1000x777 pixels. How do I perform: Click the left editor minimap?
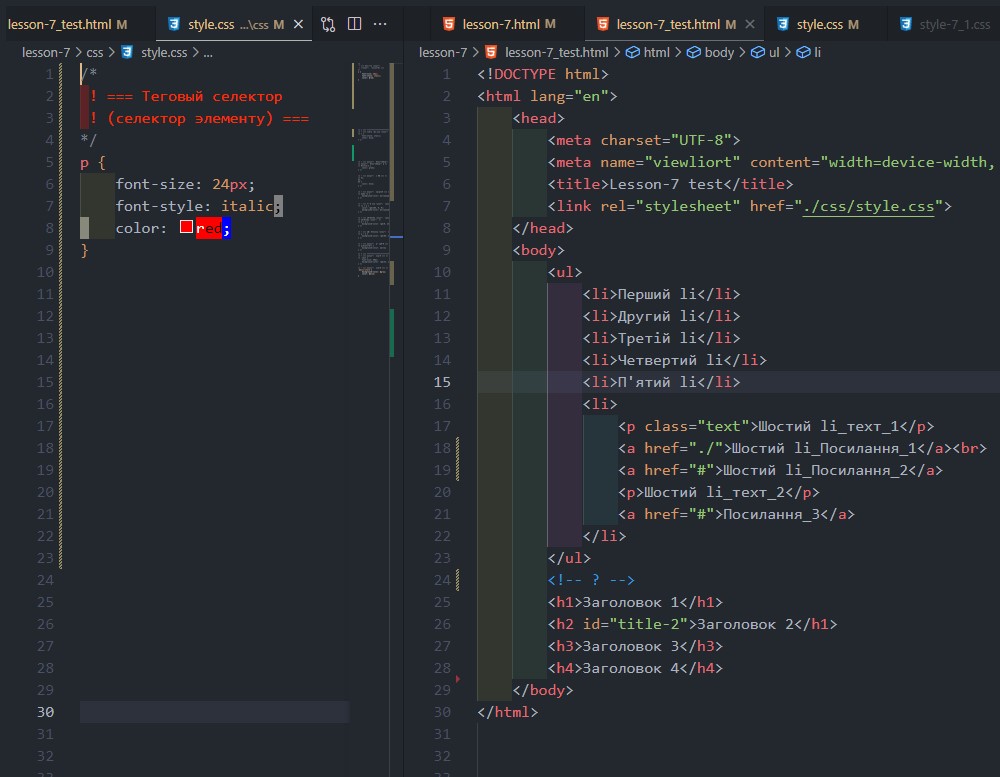pyautogui.click(x=371, y=169)
